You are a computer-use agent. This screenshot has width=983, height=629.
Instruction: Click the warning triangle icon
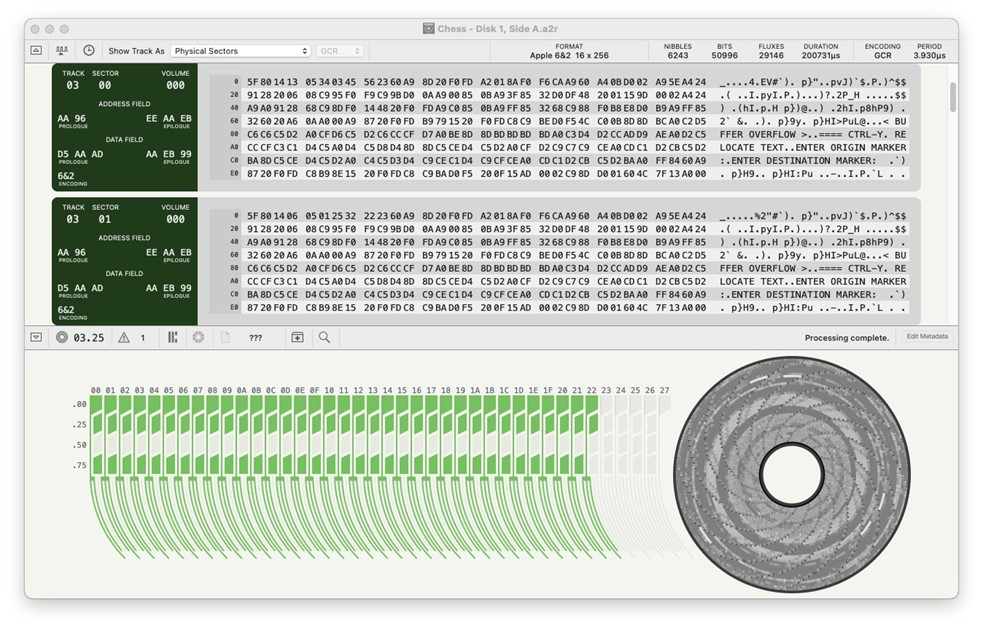click(124, 337)
